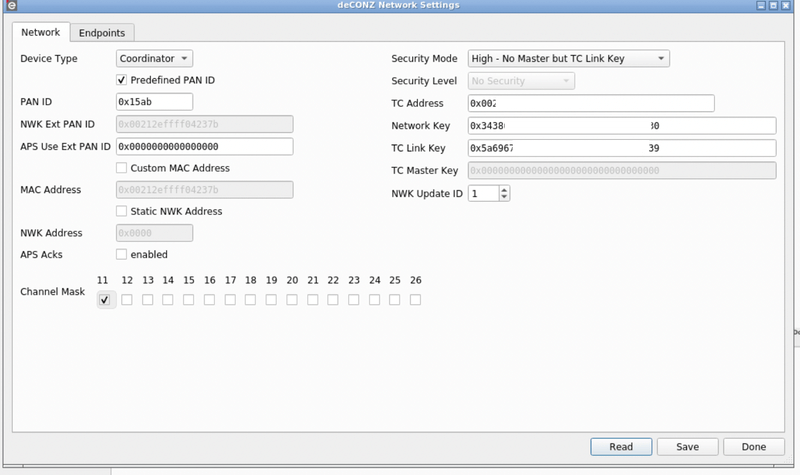800x475 pixels.
Task: Enable the Custom MAC Address checkbox
Action: tap(121, 168)
